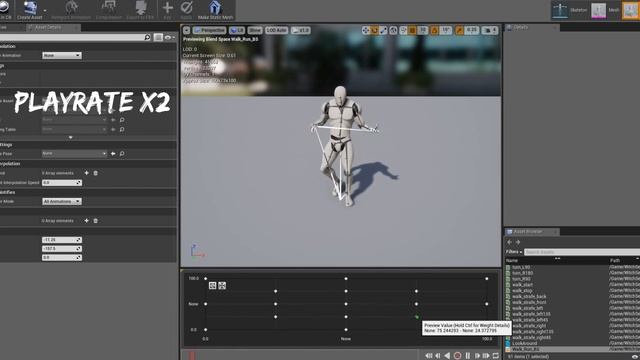Step one frame backward

[x=438, y=356]
